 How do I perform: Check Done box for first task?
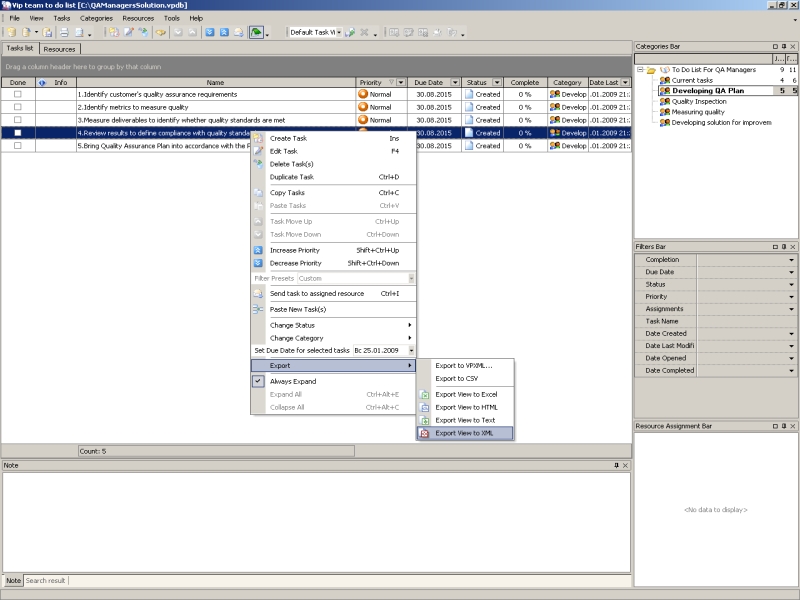pos(17,94)
